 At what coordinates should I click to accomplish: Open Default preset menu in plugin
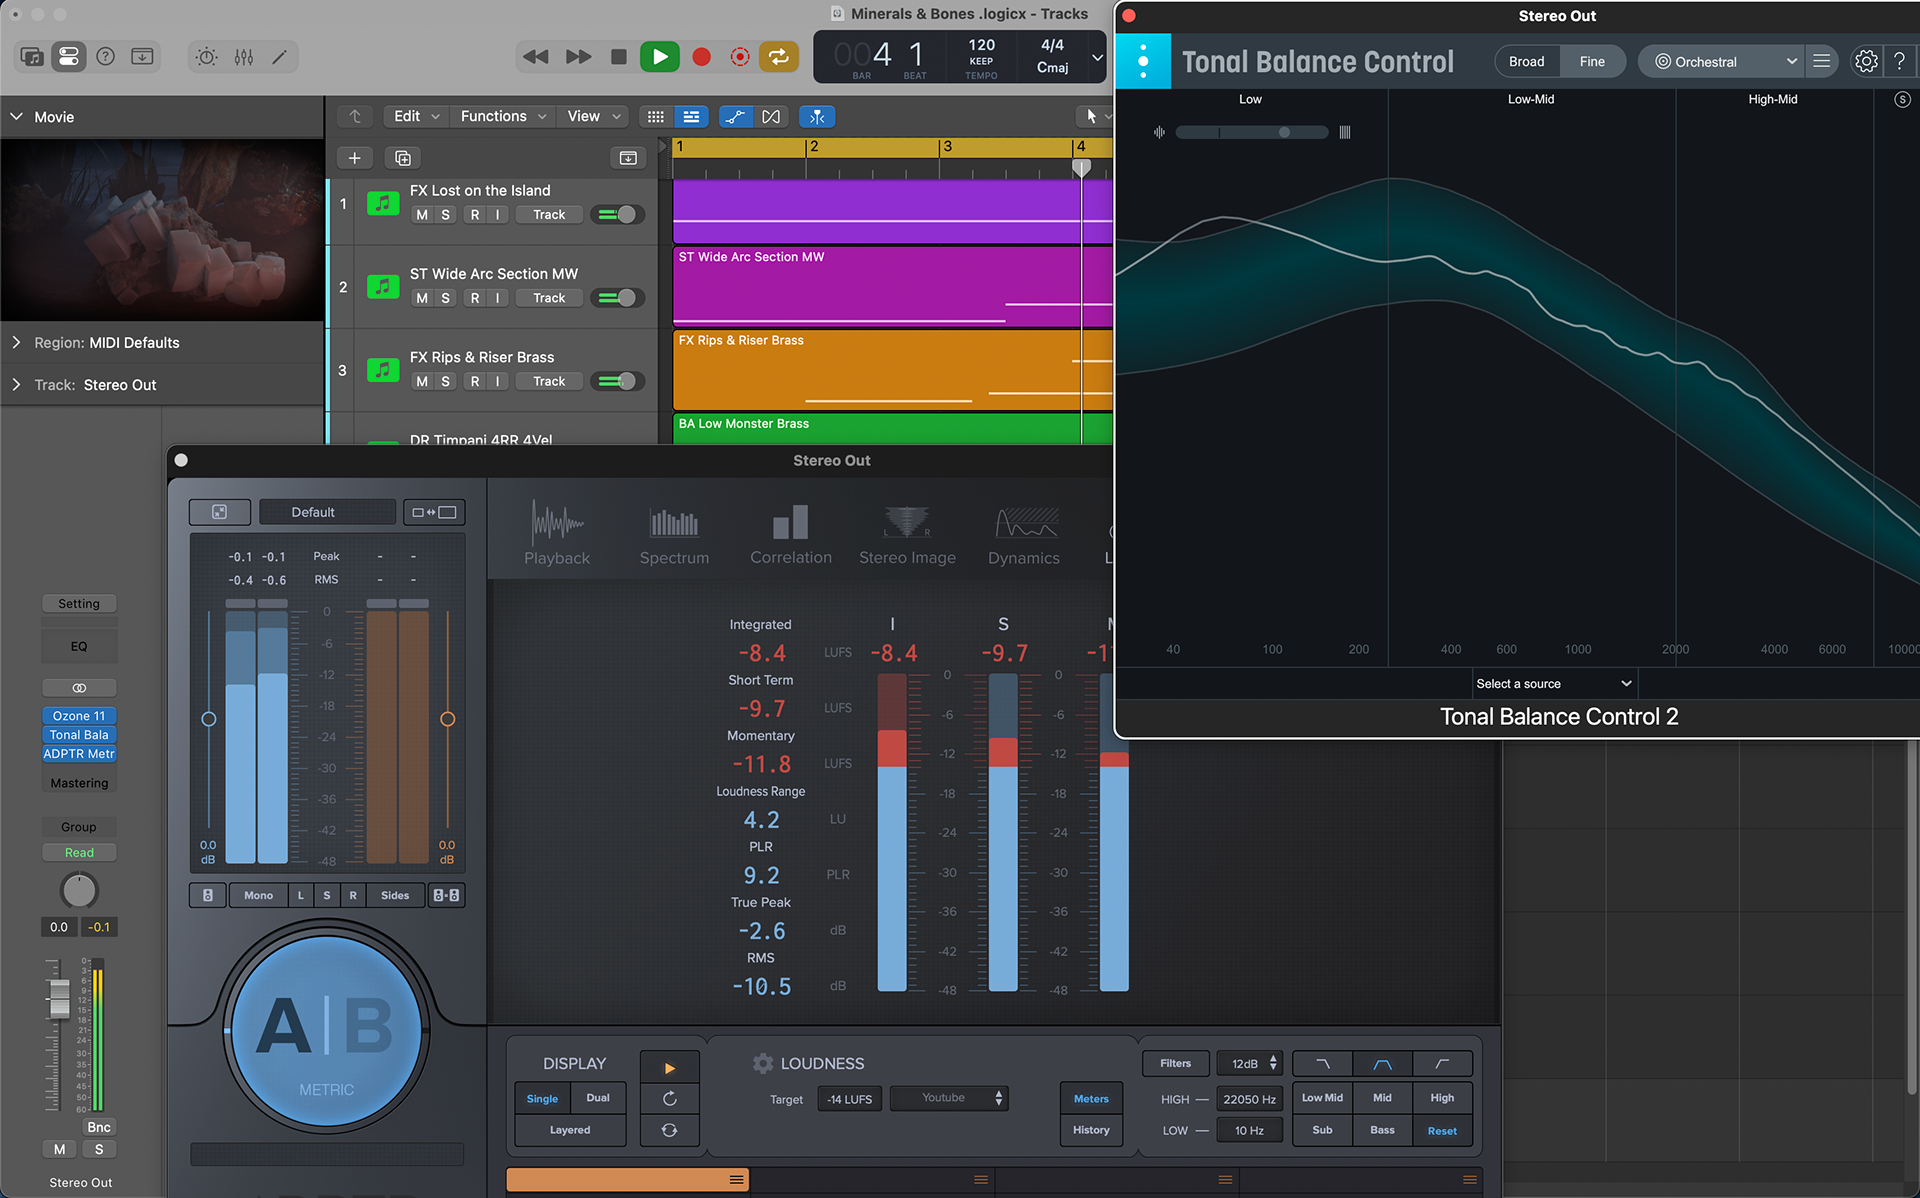(x=328, y=512)
